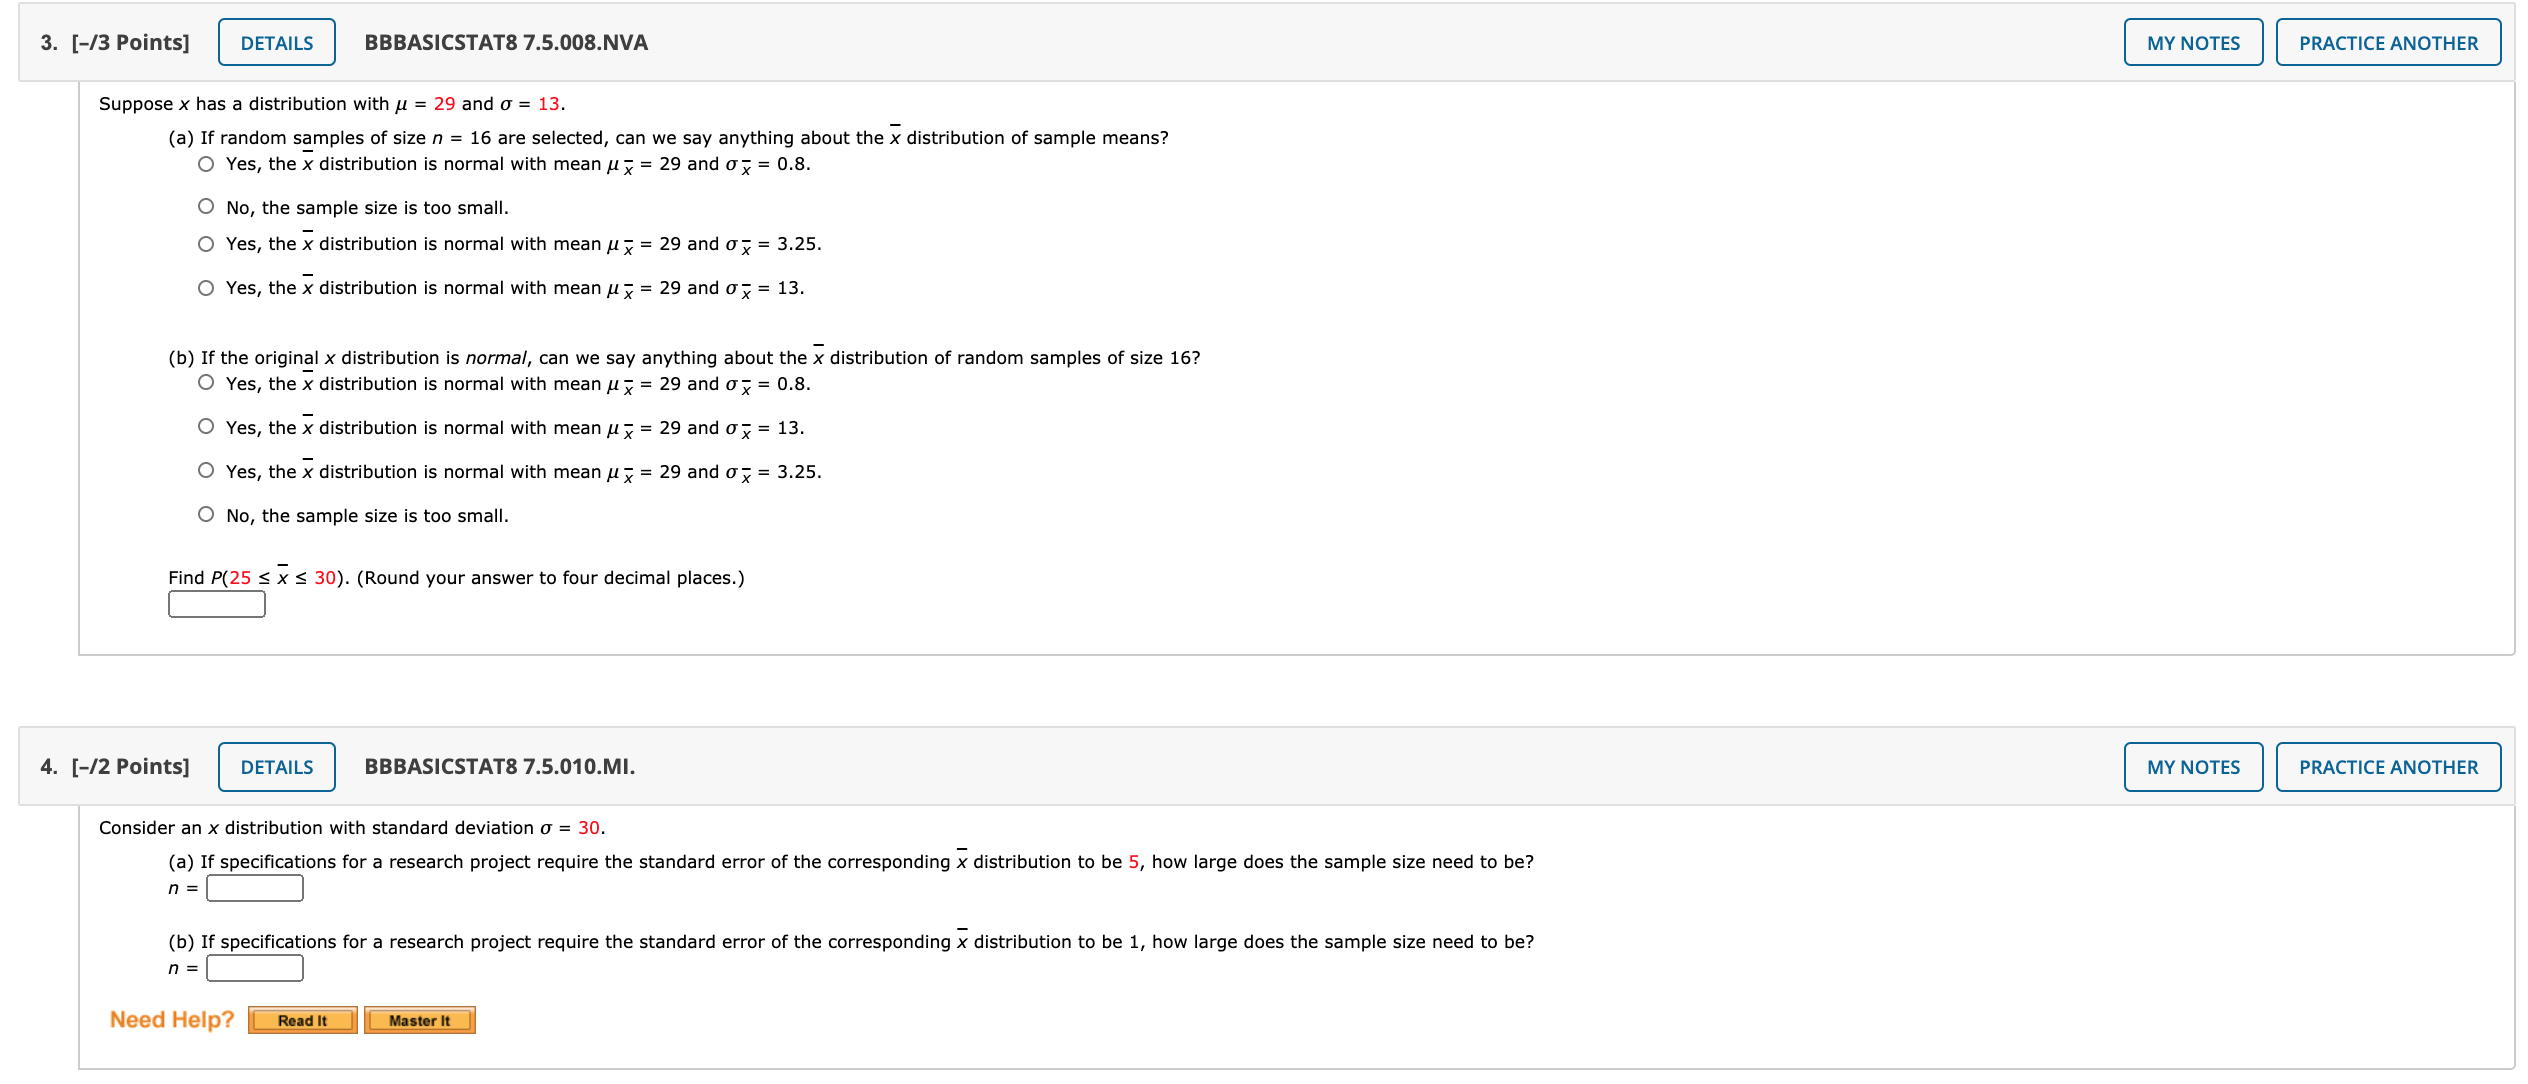Click the Read It help button
The width and height of the screenshot is (2528, 1084).
[x=301, y=1020]
